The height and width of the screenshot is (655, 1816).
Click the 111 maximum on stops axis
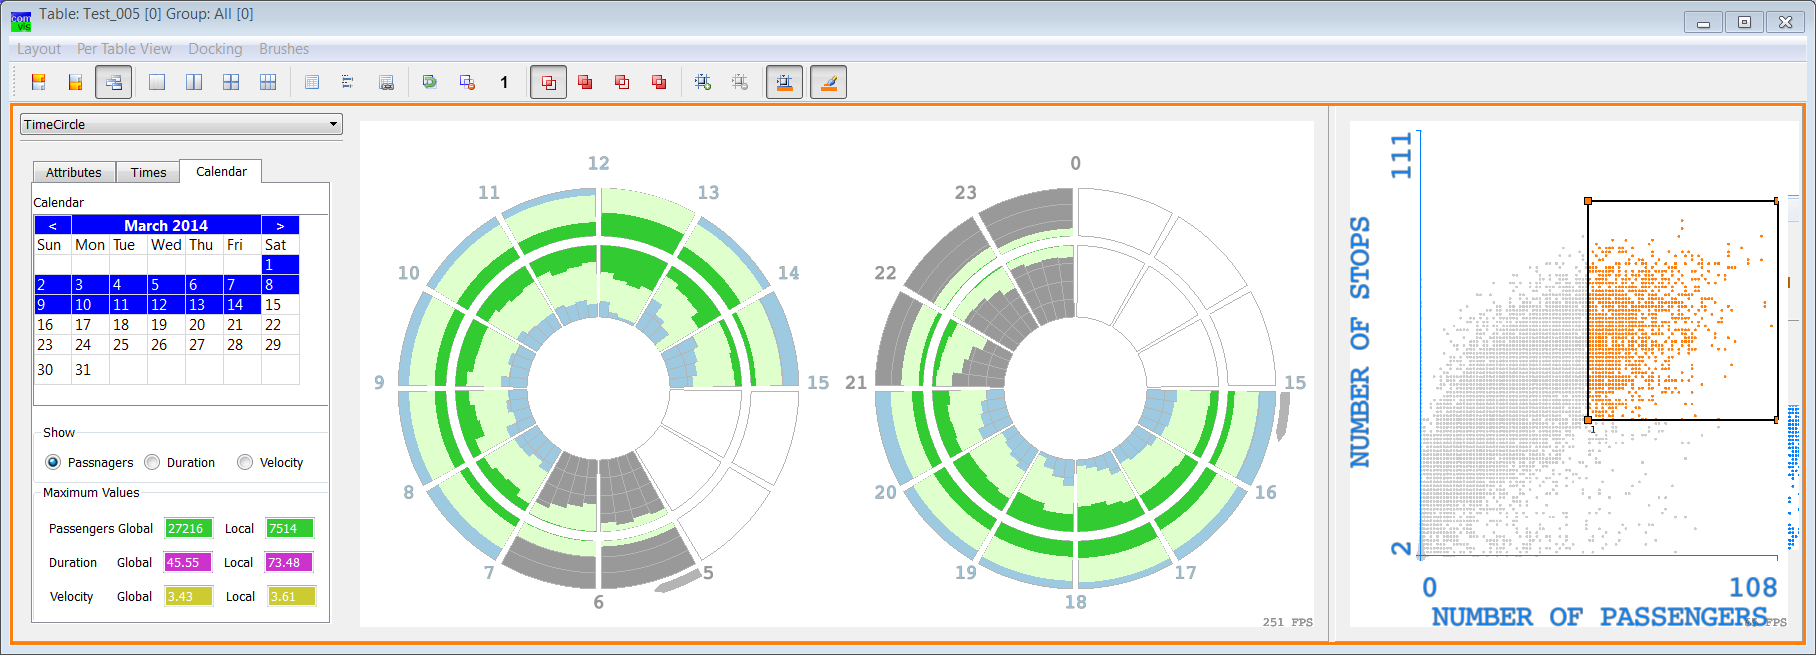tap(1401, 155)
